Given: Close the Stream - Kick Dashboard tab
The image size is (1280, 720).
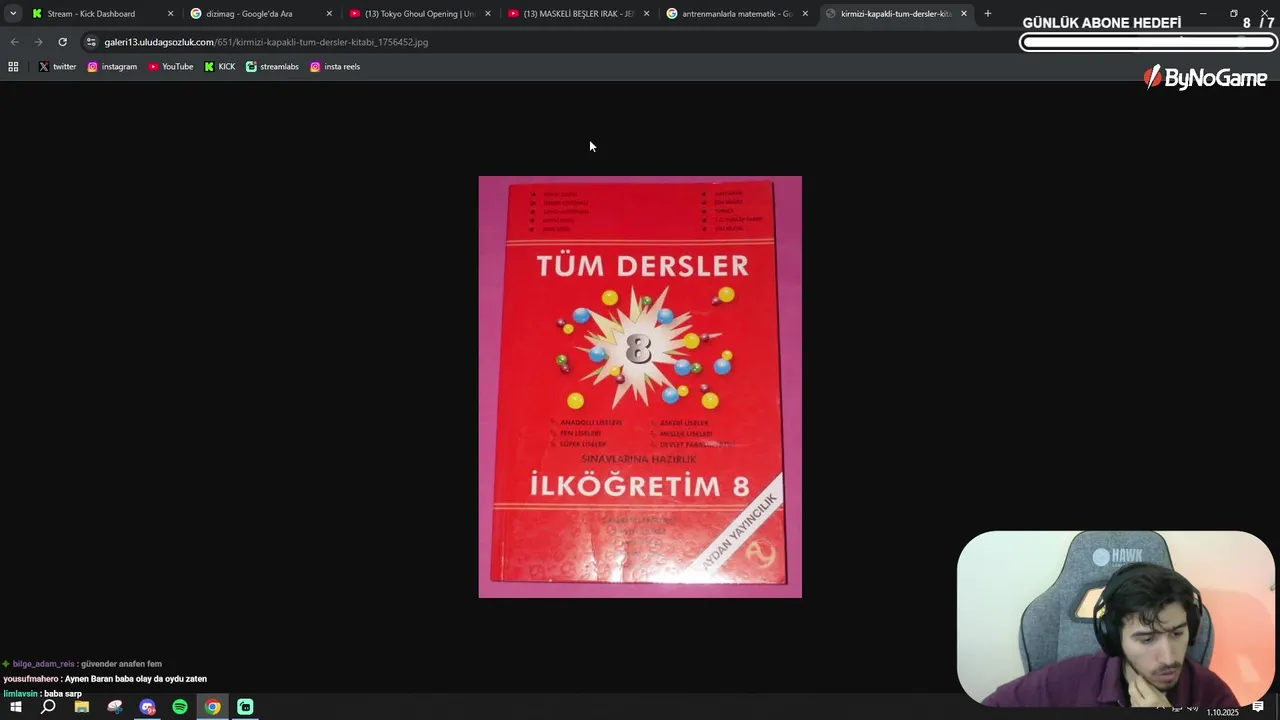Looking at the screenshot, I should click(170, 14).
